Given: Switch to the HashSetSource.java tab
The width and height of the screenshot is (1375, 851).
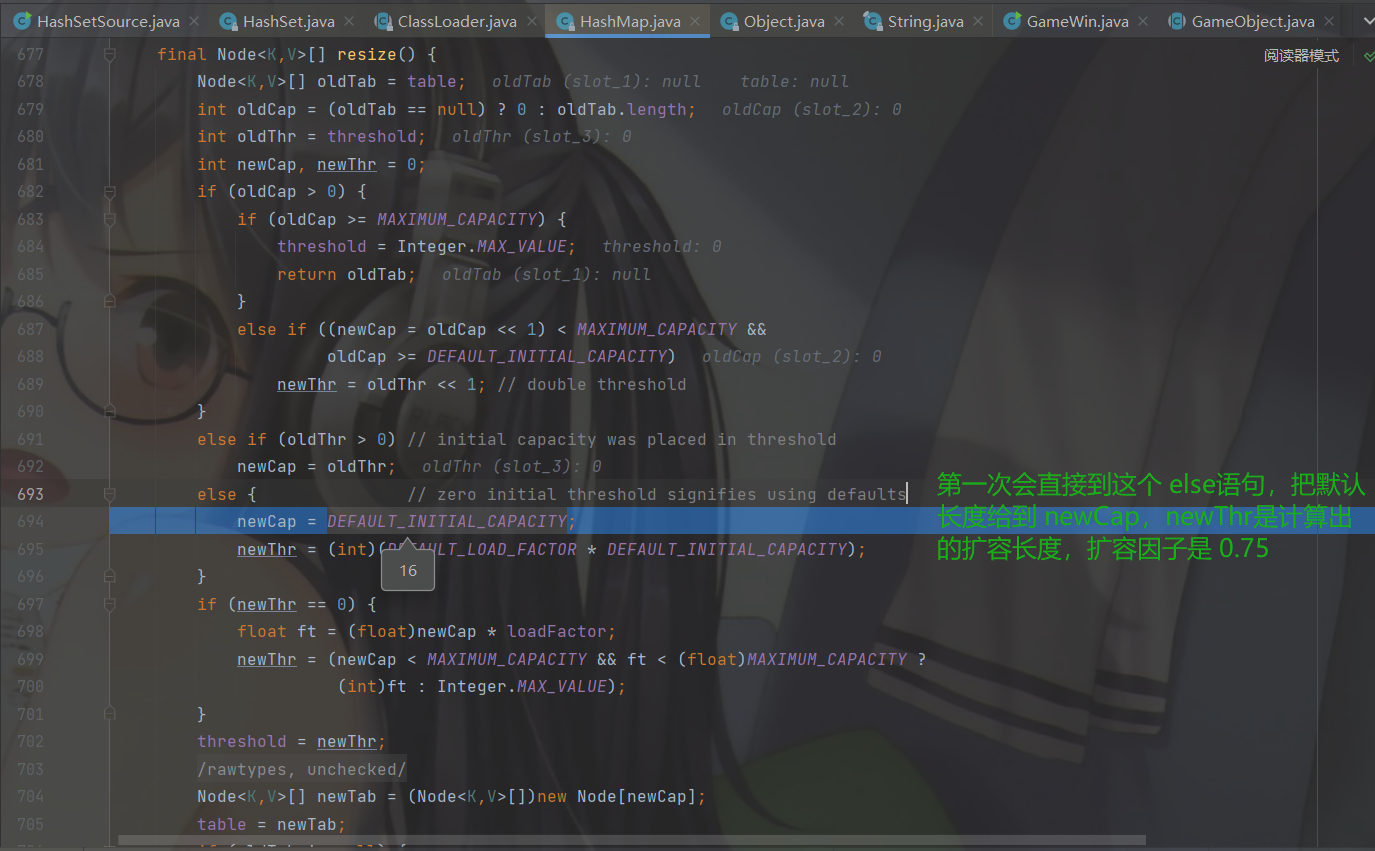Looking at the screenshot, I should click(108, 21).
